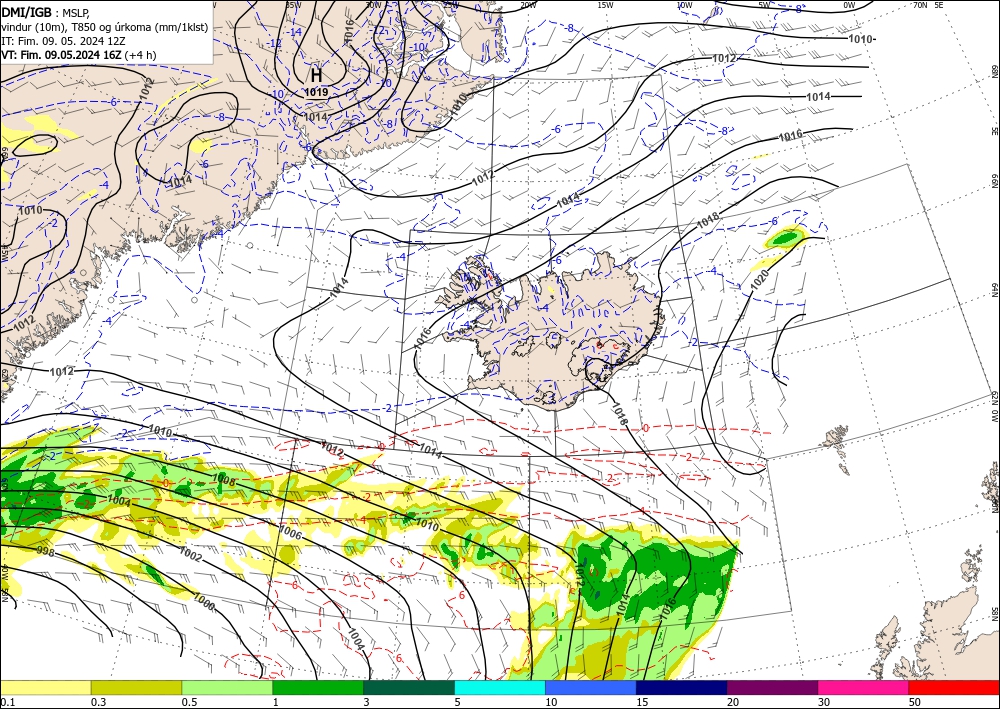The height and width of the screenshot is (709, 1000).
Task: Click the purple 20–30 legend swatch
Action: click(x=772, y=687)
